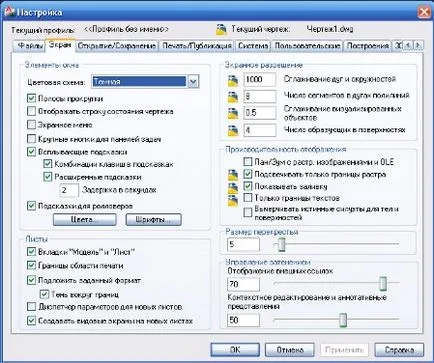Enable Только границы текстов checkbox
Screen dimensions: 434x363
(x=248, y=198)
